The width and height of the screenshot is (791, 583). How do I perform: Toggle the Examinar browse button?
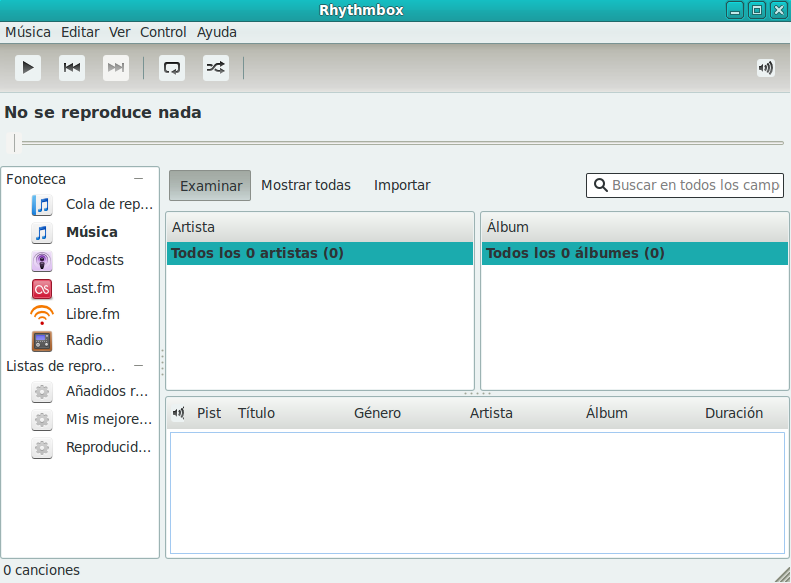[210, 186]
